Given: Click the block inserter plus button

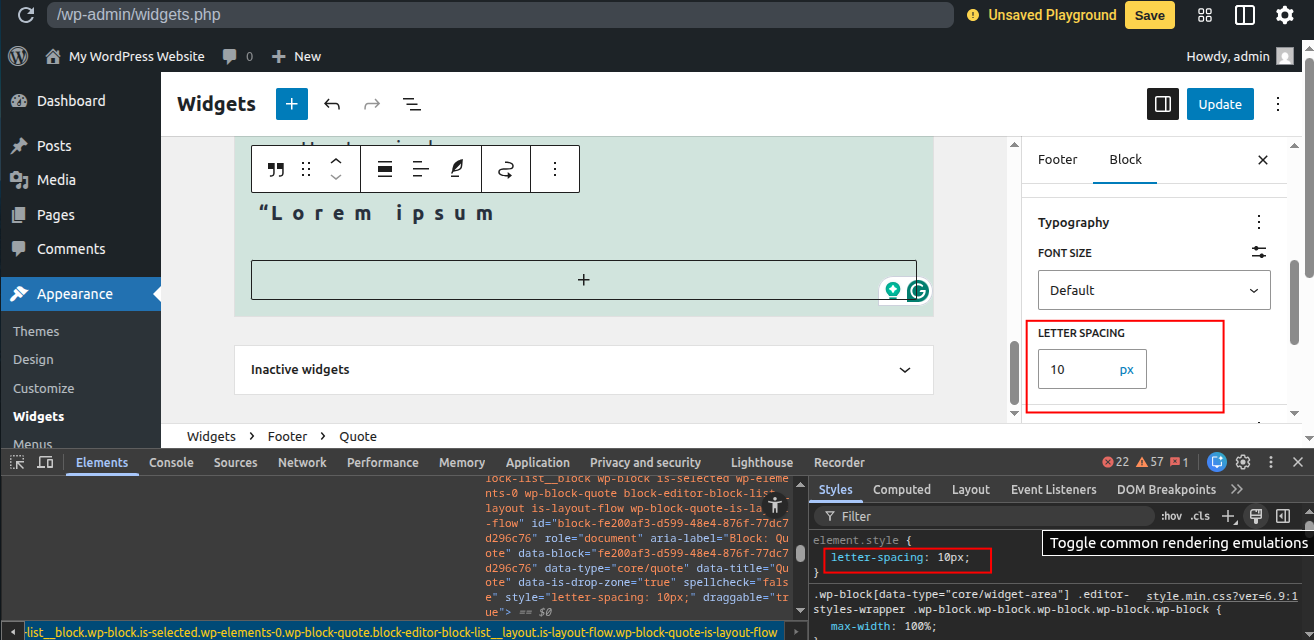Looking at the screenshot, I should 292,104.
